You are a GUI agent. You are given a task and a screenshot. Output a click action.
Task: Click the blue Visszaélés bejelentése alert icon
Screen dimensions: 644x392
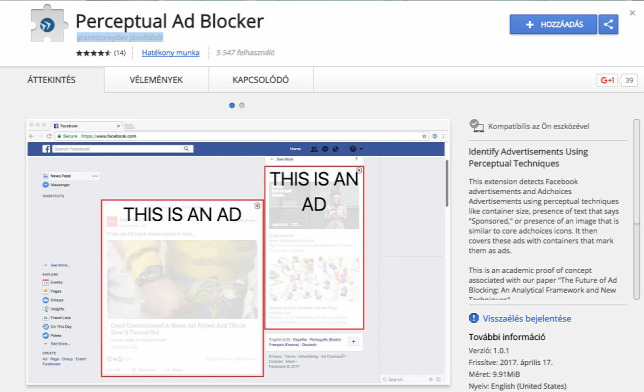pyautogui.click(x=474, y=318)
